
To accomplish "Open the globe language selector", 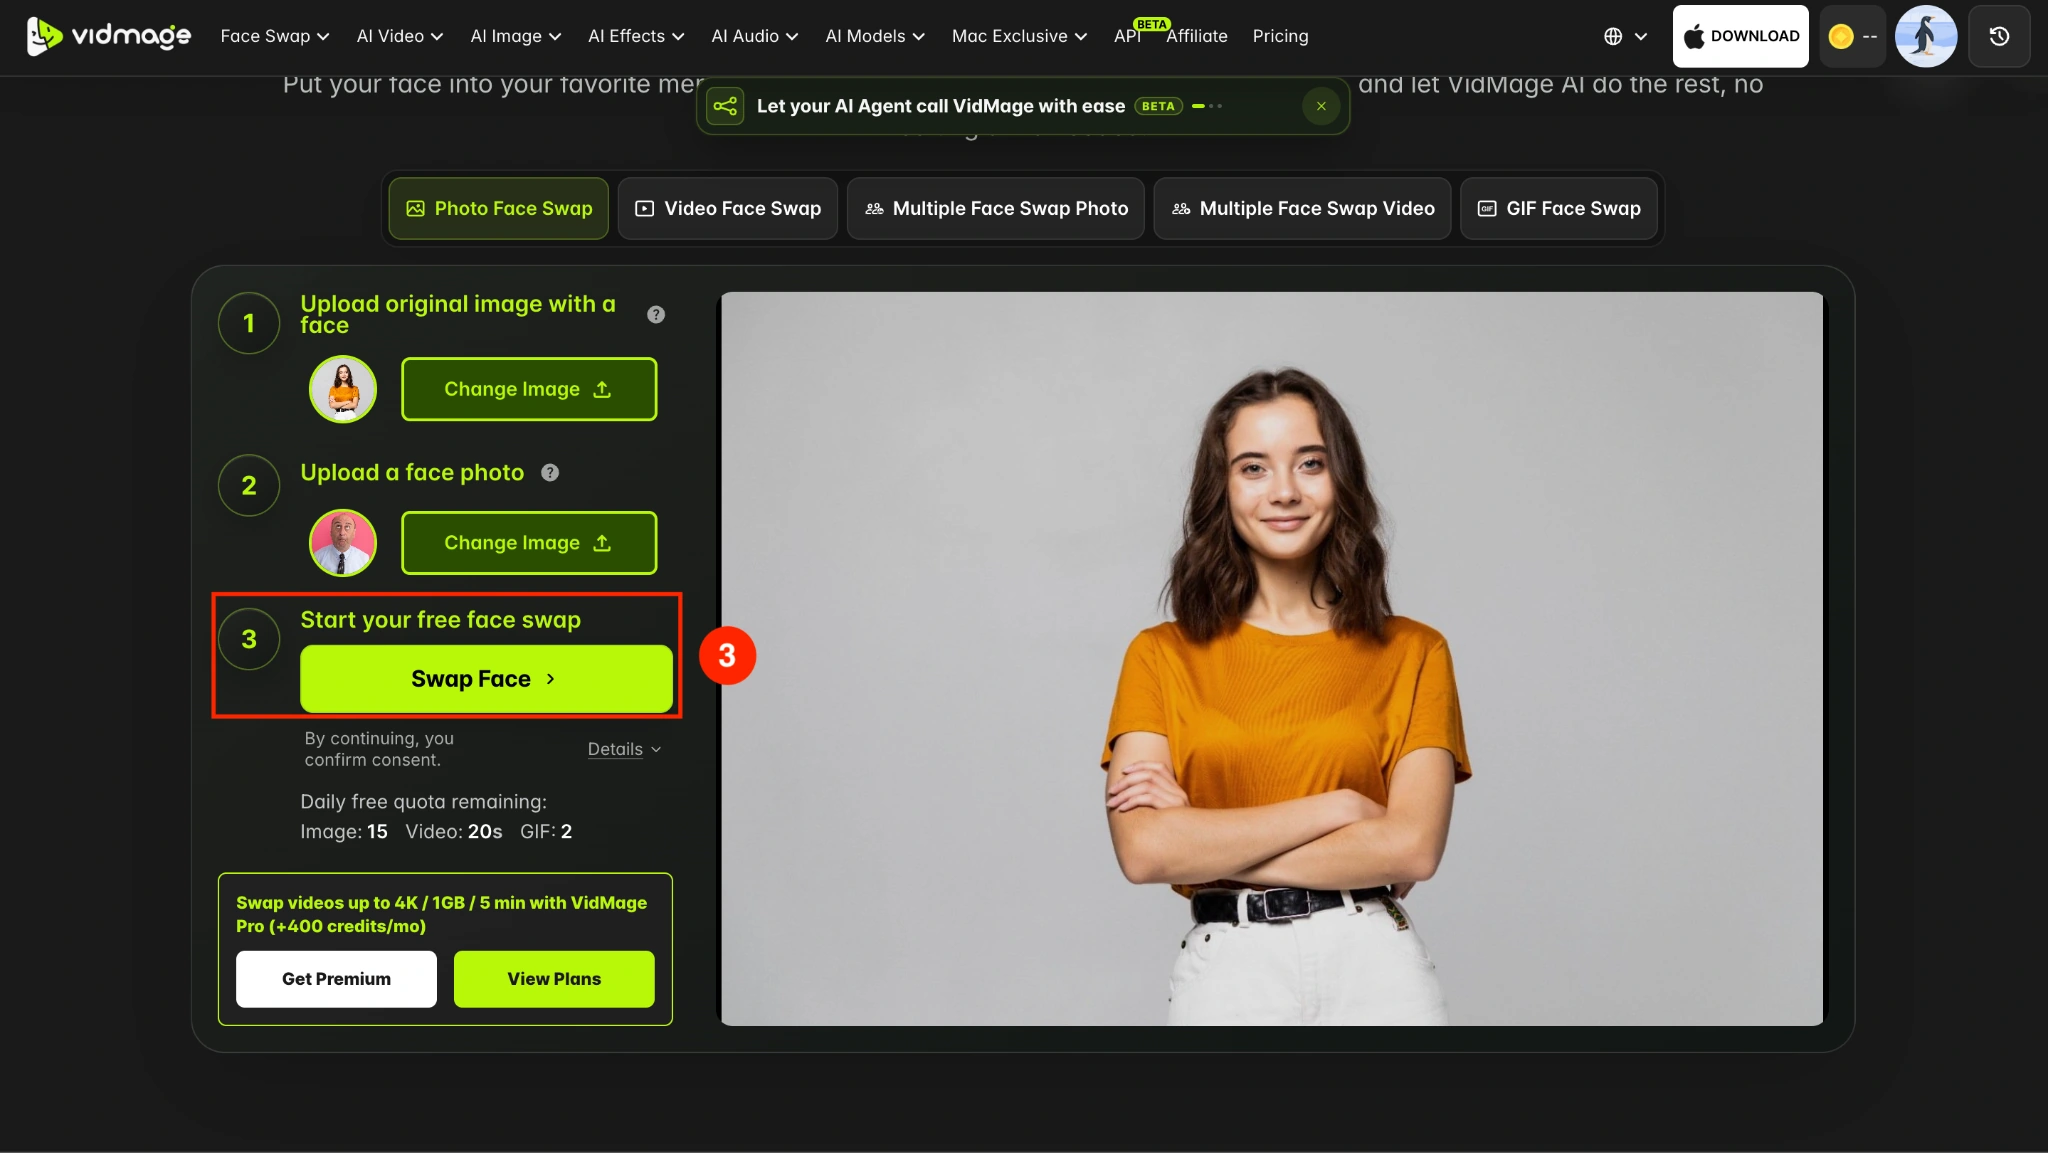I will coord(1625,36).
